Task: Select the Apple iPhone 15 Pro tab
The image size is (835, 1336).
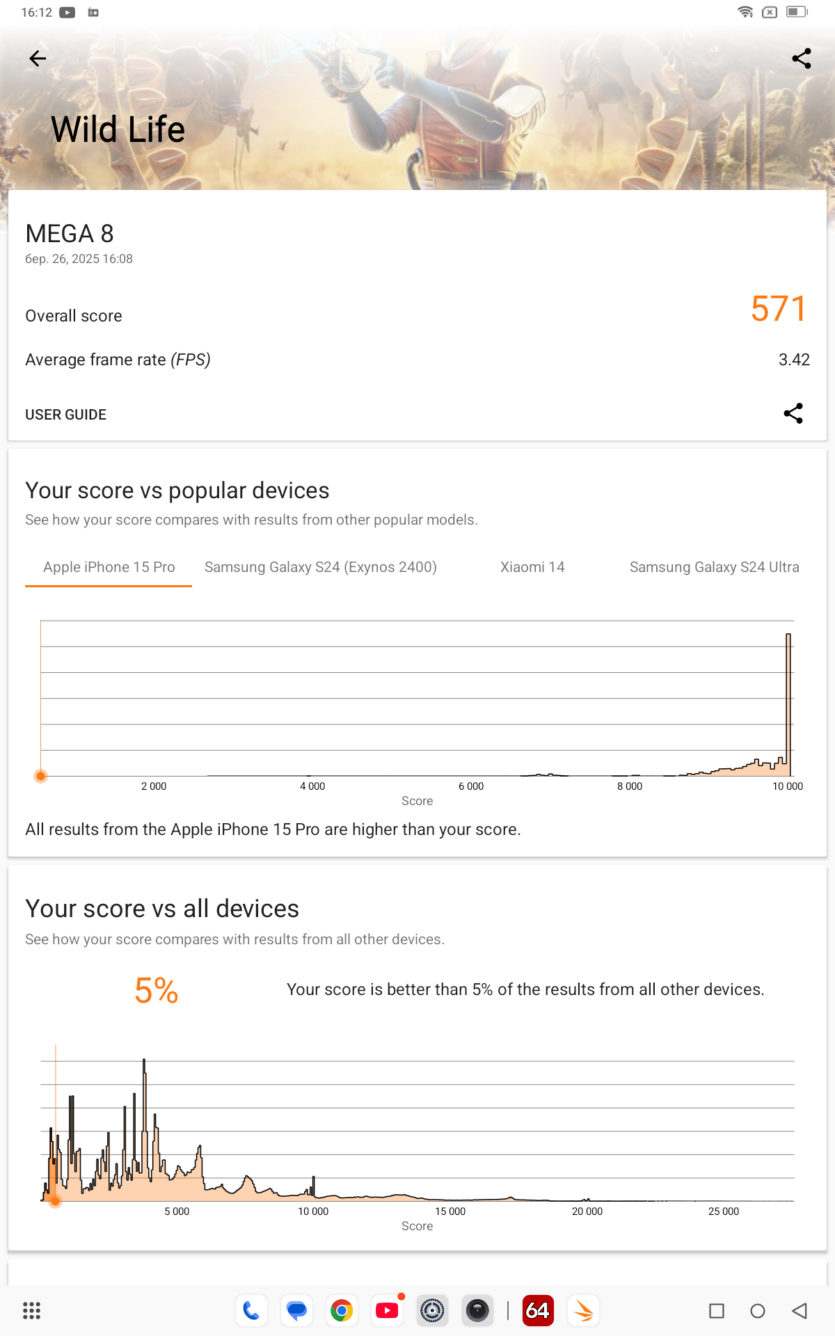Action: 109,567
